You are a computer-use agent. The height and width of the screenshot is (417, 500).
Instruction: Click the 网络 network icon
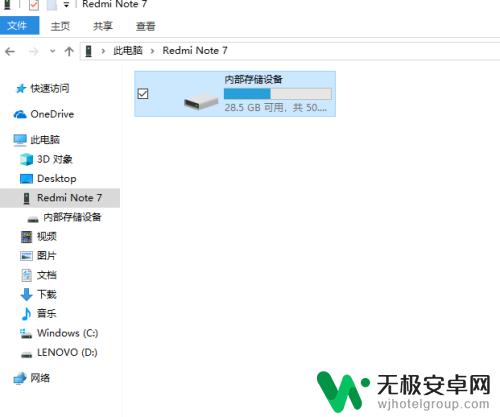[20, 378]
